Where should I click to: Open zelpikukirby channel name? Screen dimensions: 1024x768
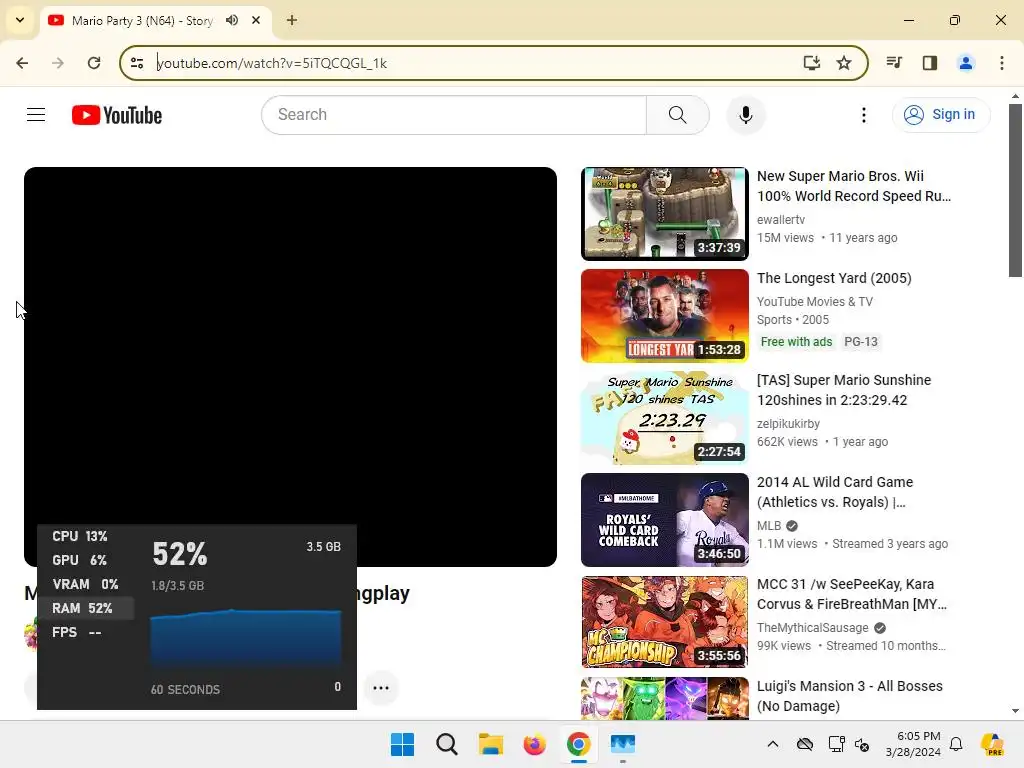(788, 424)
